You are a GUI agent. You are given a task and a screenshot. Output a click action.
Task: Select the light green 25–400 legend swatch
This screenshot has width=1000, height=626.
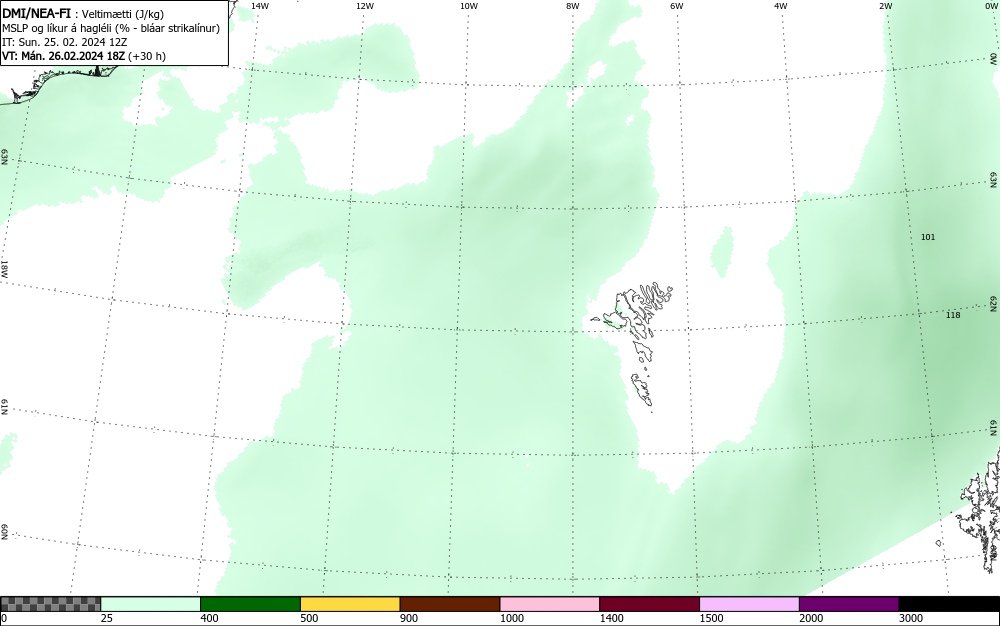point(151,604)
